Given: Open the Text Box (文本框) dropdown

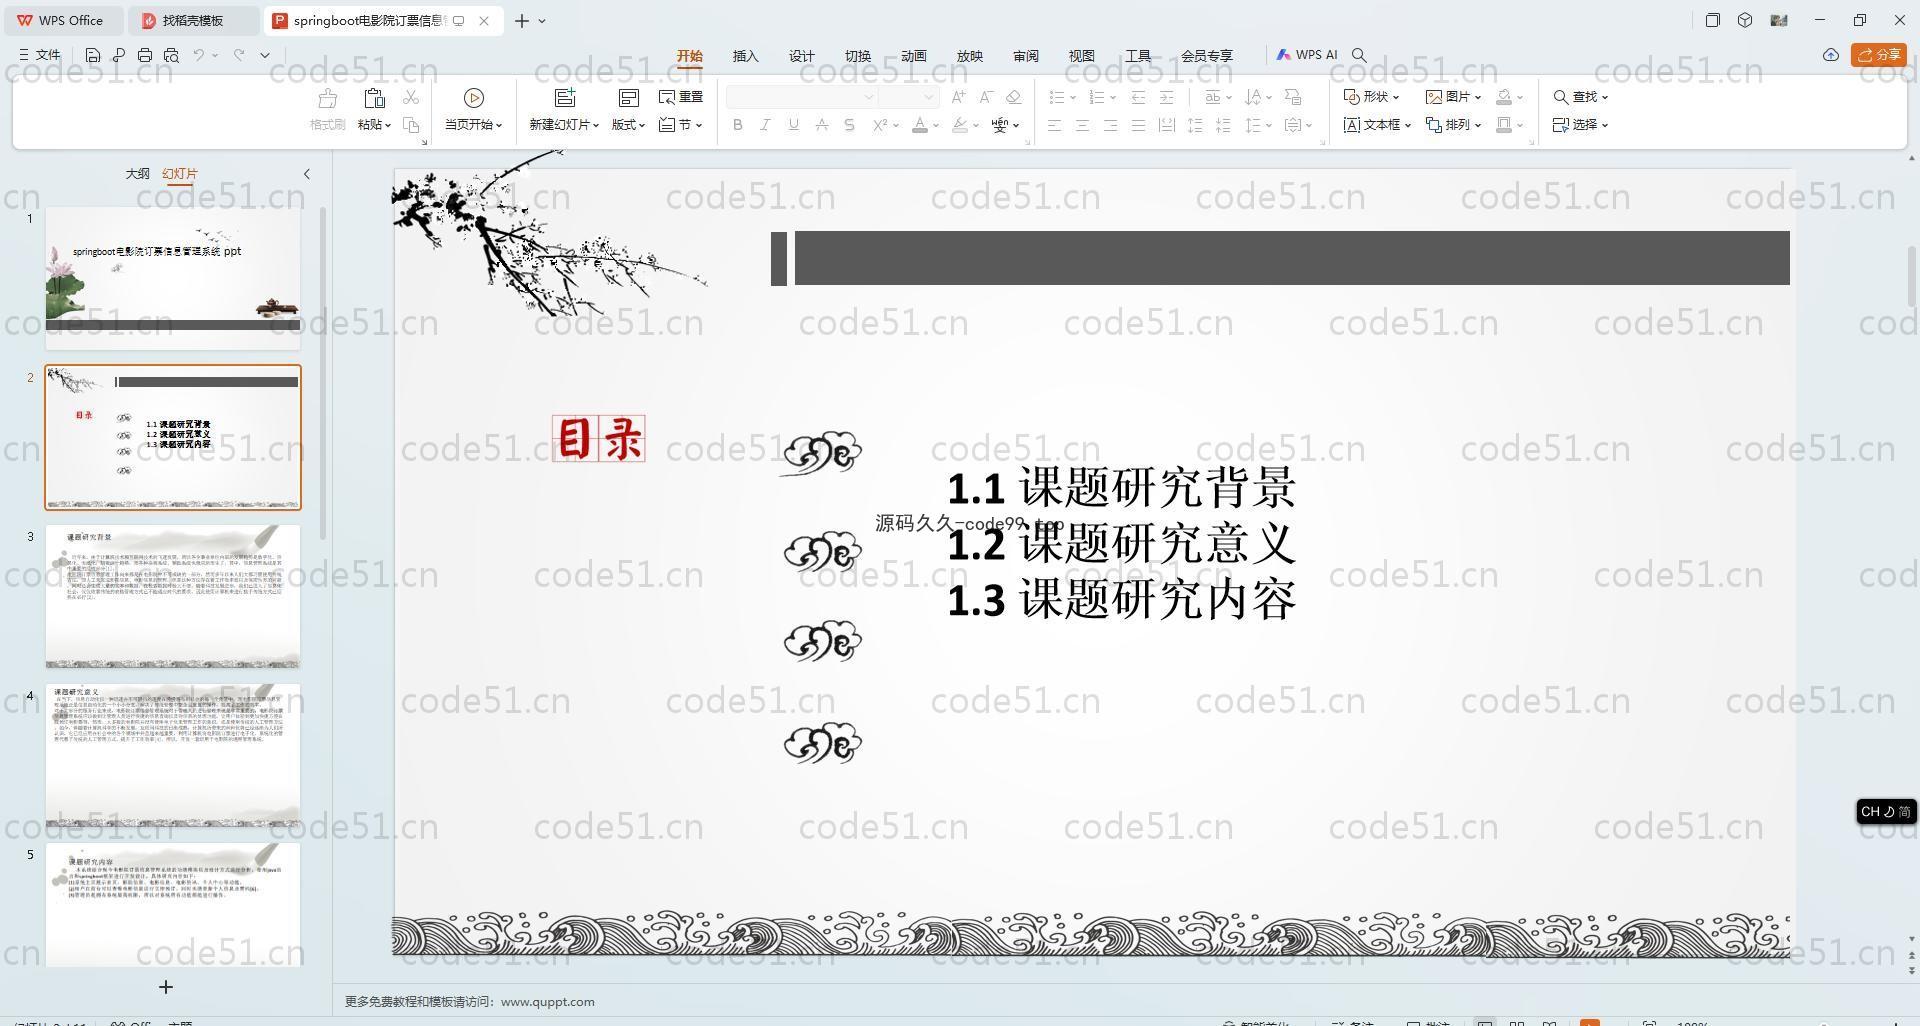Looking at the screenshot, I should (x=1377, y=125).
